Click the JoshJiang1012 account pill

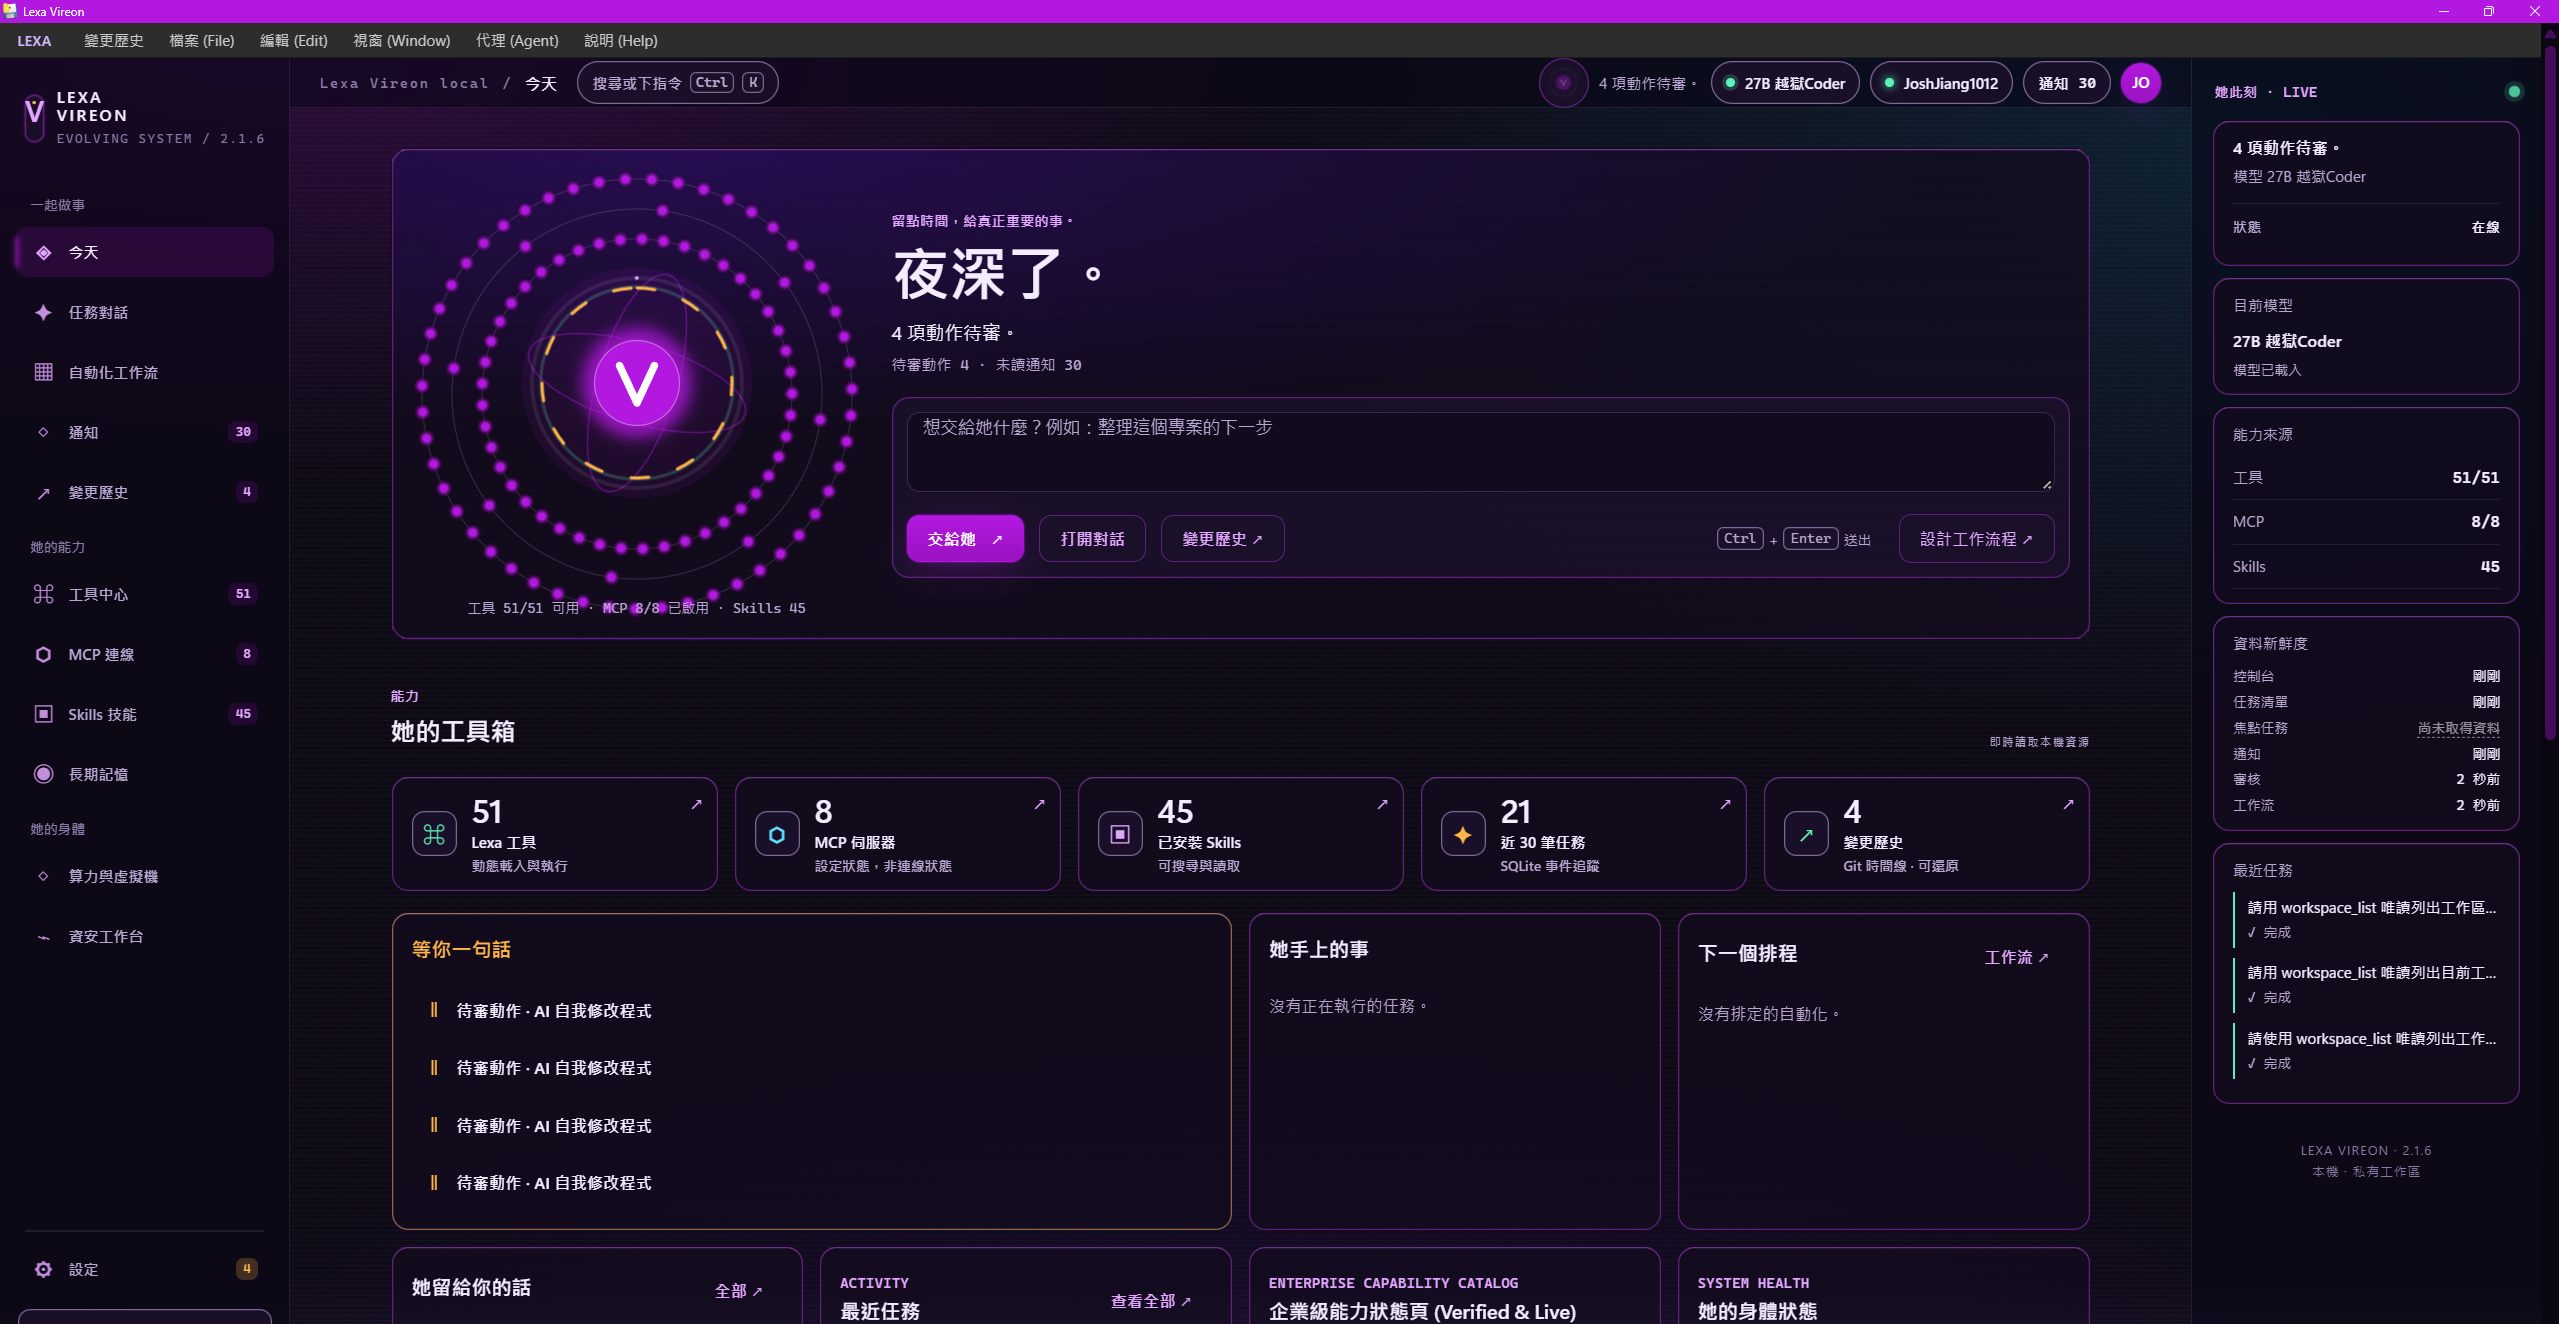coord(1941,83)
